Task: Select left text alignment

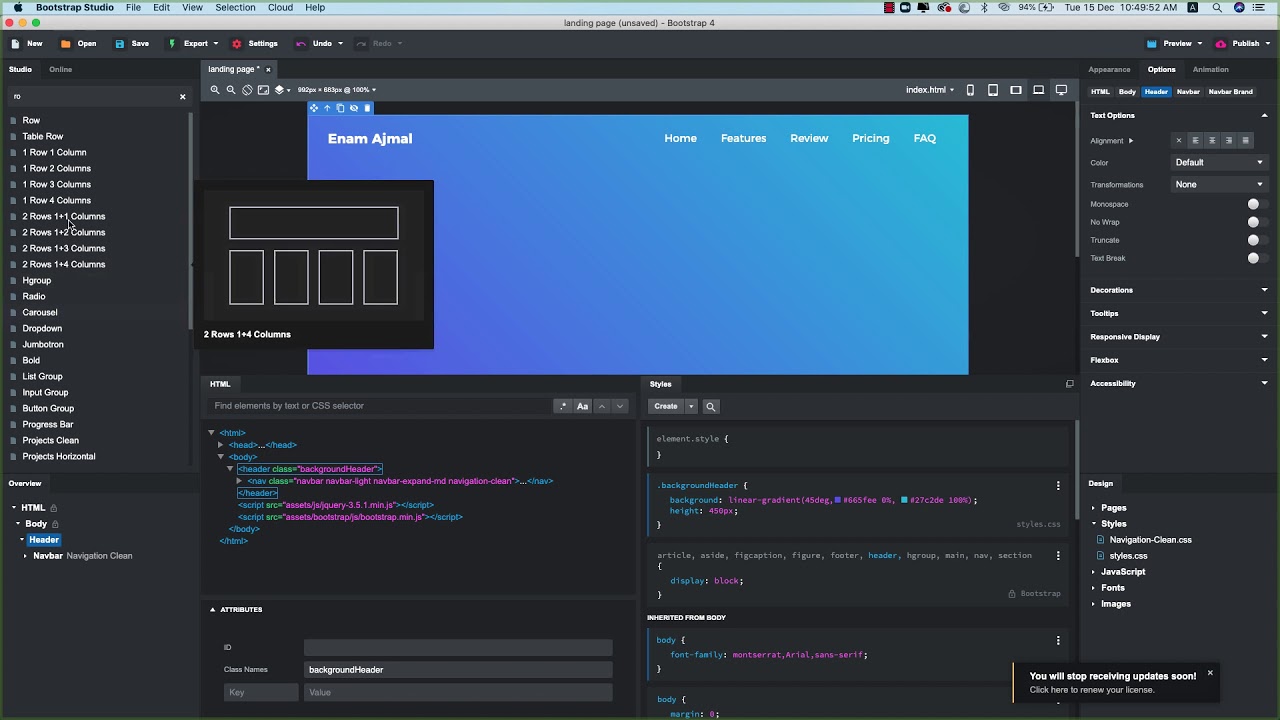Action: coord(1195,141)
